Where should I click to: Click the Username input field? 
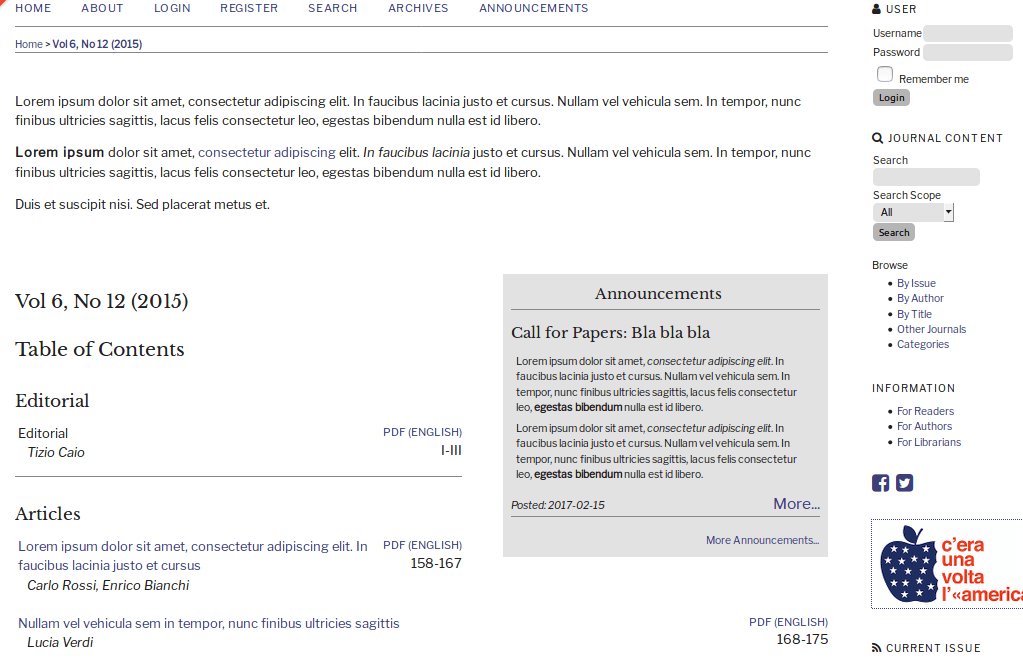(966, 32)
